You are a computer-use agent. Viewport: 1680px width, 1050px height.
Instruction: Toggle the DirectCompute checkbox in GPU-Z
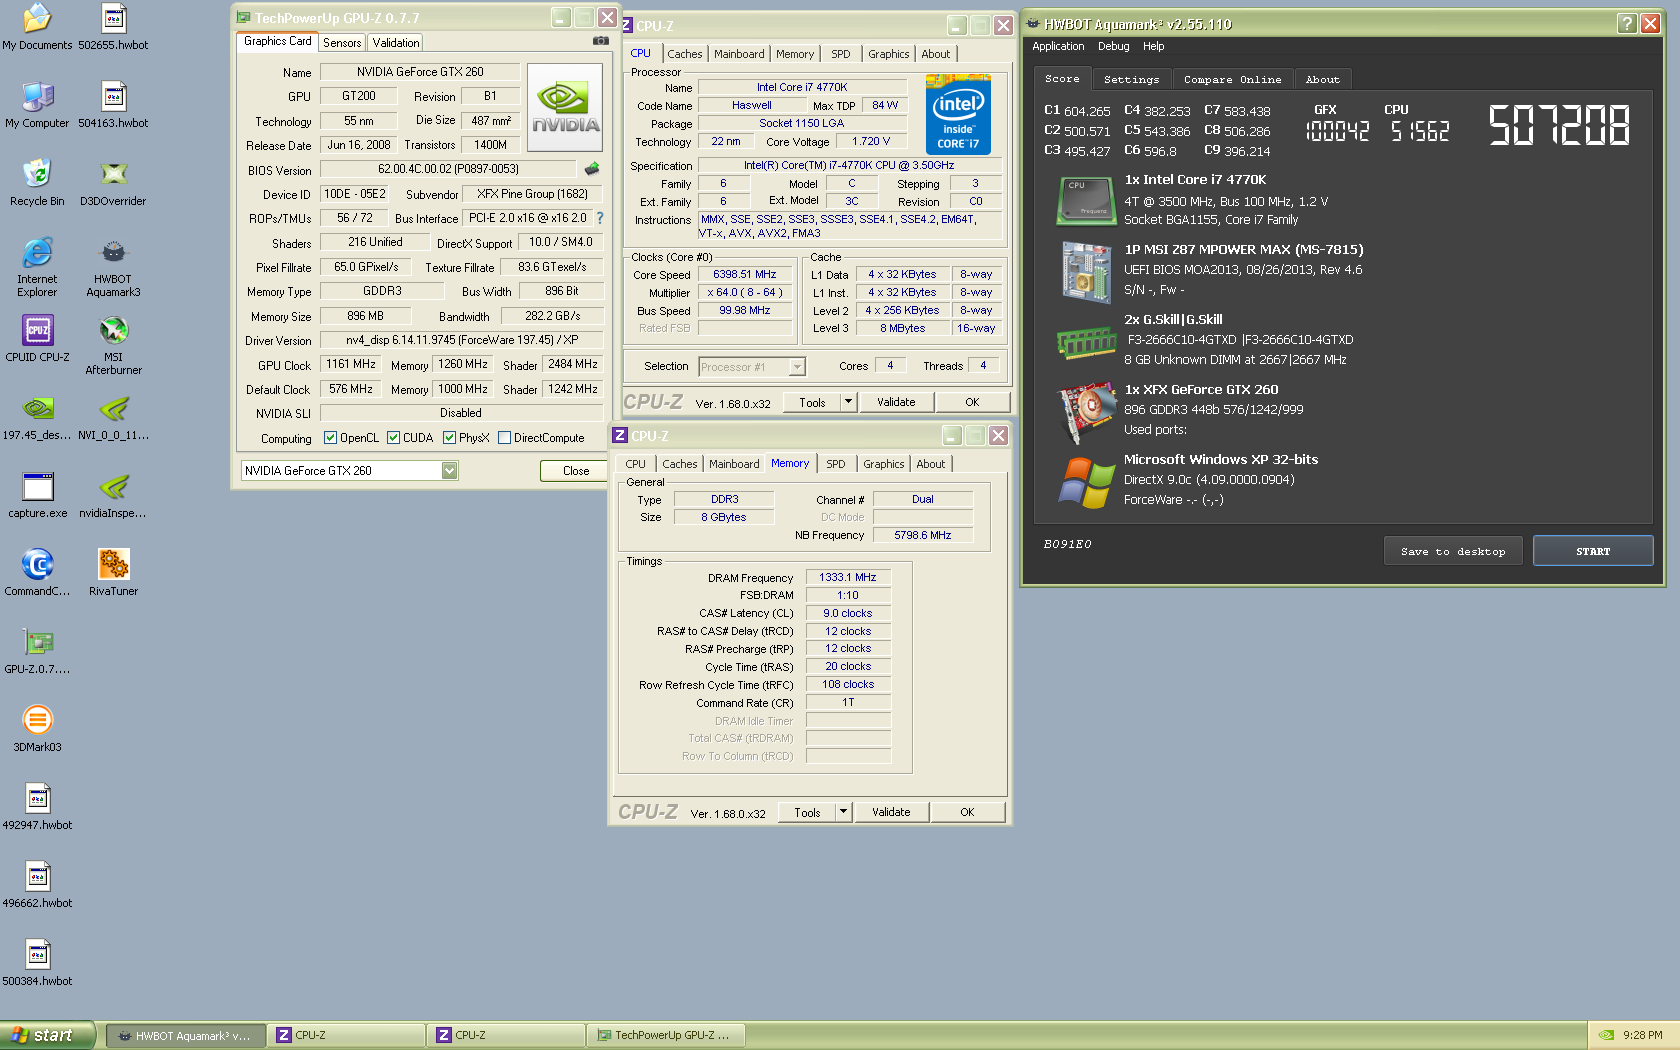(505, 438)
